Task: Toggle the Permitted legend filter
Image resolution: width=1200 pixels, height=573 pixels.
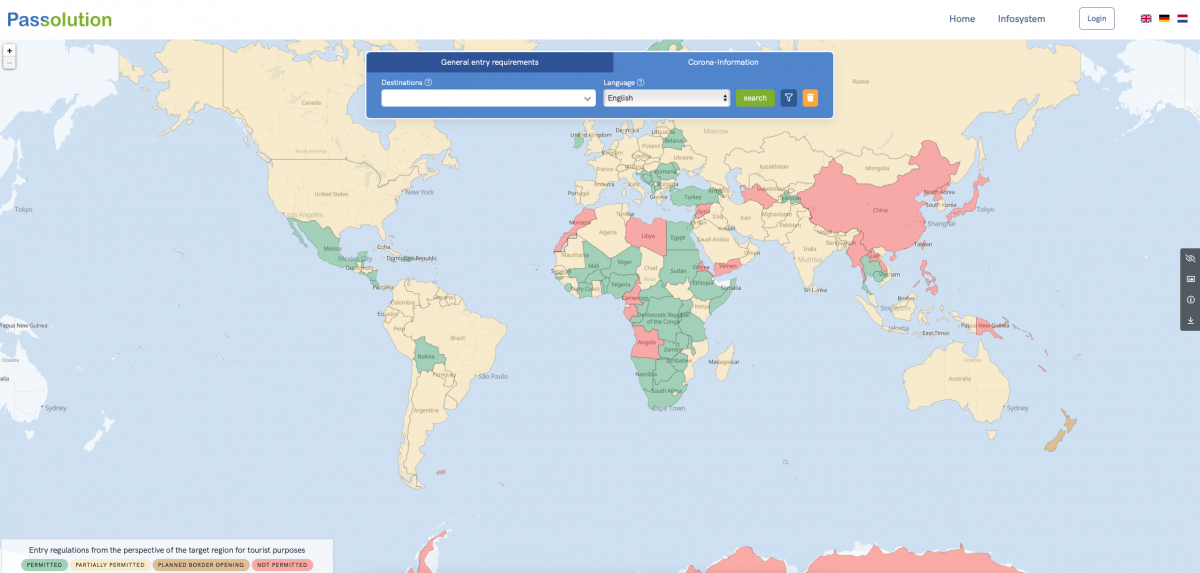Action: coord(44,565)
